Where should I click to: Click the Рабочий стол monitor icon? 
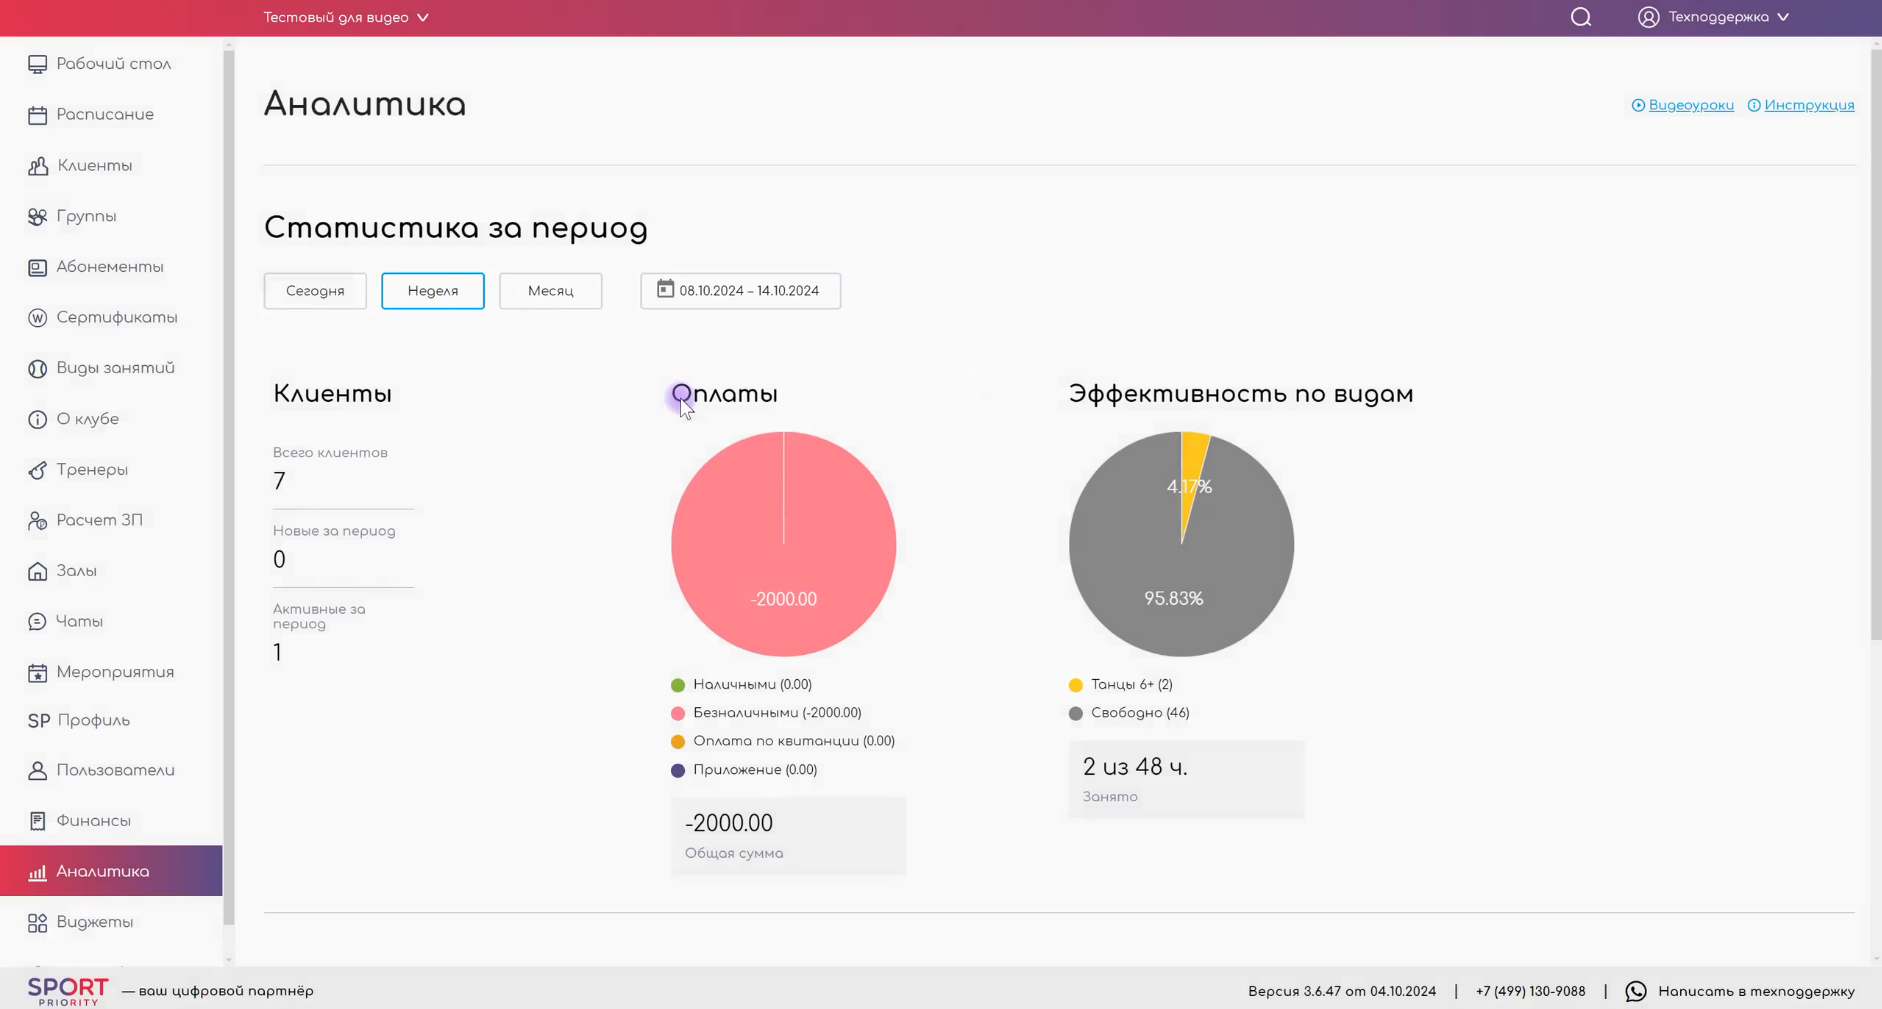(x=37, y=64)
